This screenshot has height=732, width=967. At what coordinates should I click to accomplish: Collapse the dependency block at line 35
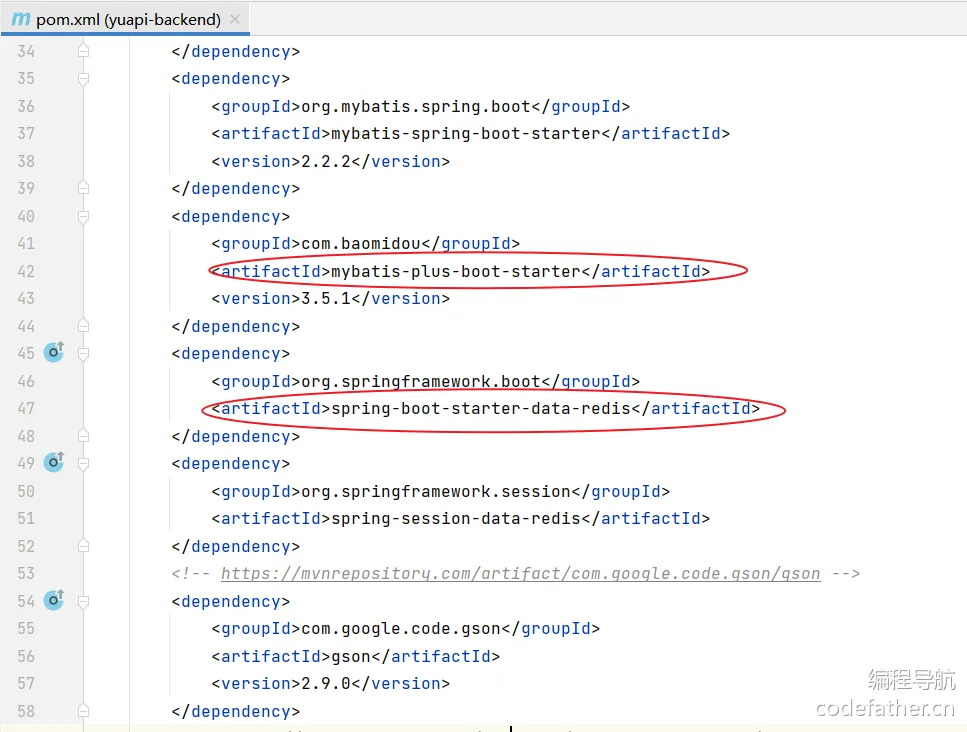[84, 78]
